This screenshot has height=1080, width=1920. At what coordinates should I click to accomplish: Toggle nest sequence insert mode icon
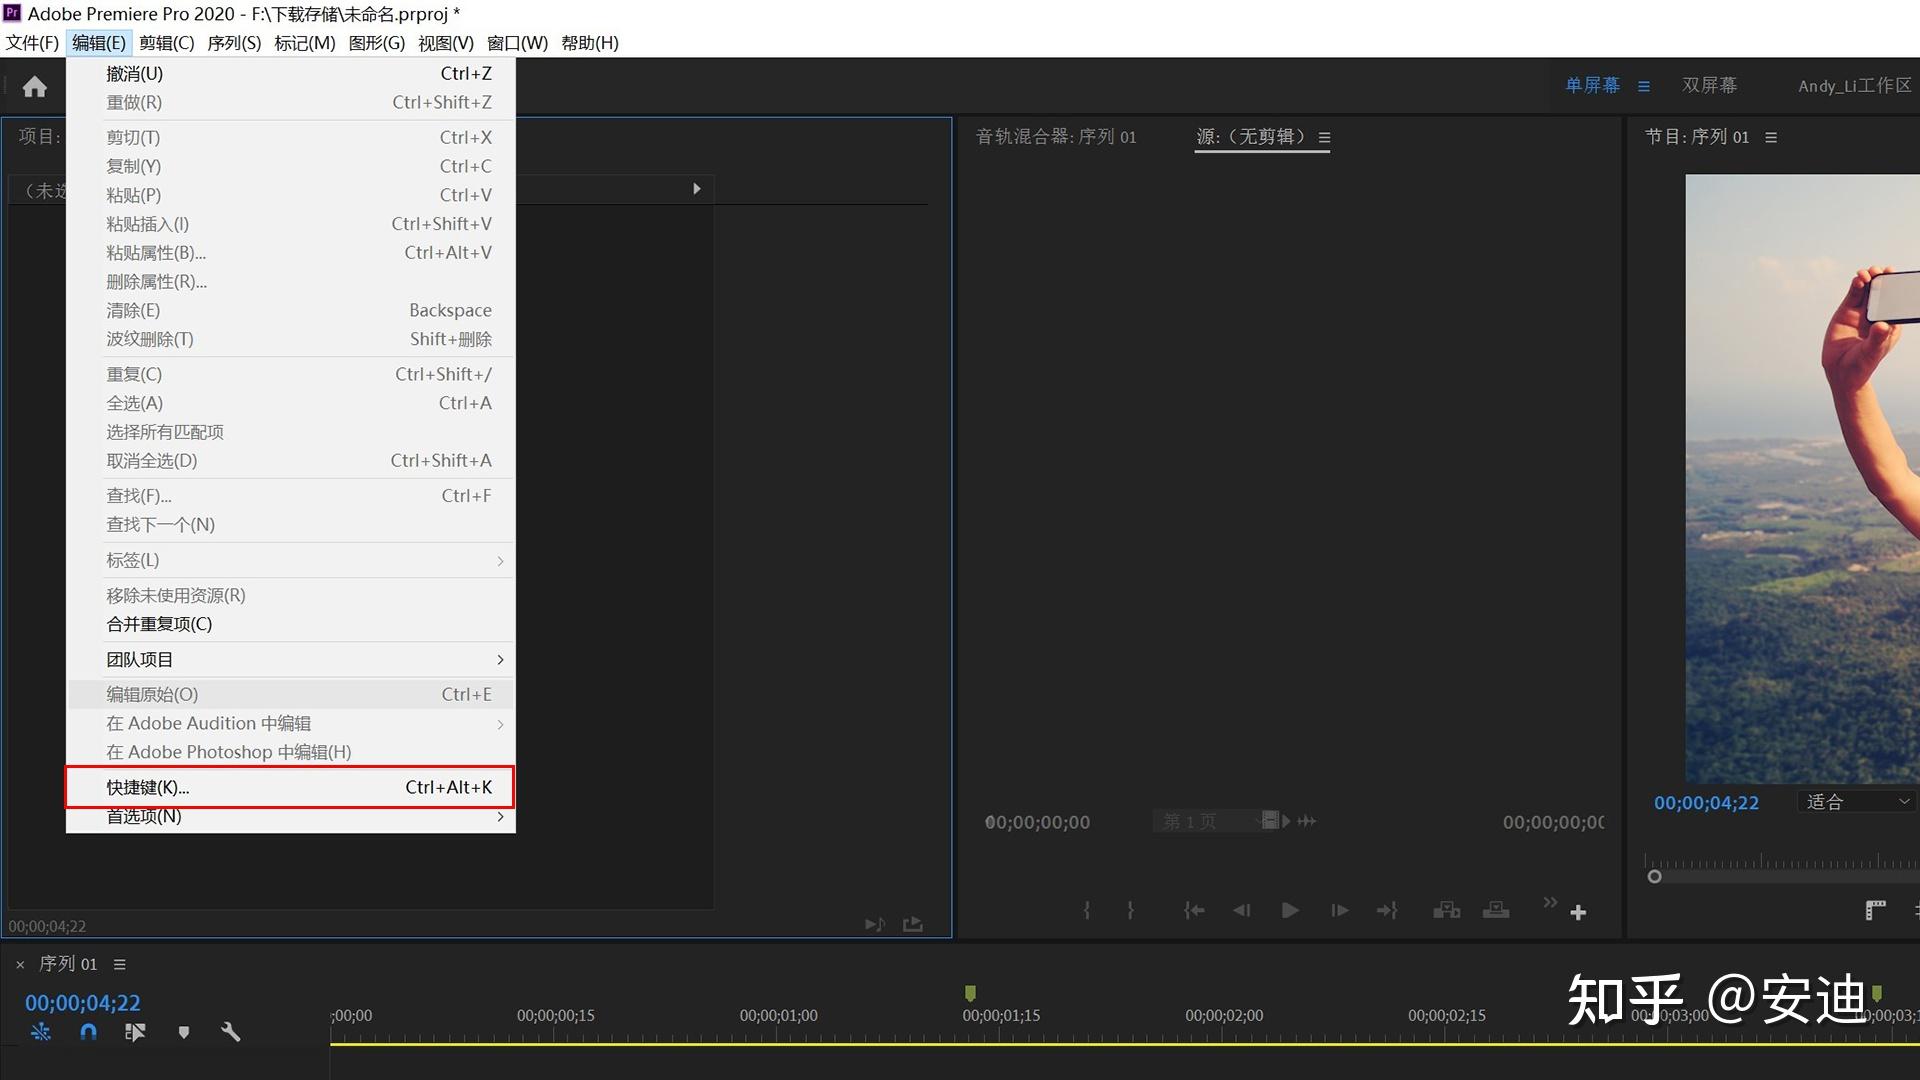pyautogui.click(x=40, y=1032)
